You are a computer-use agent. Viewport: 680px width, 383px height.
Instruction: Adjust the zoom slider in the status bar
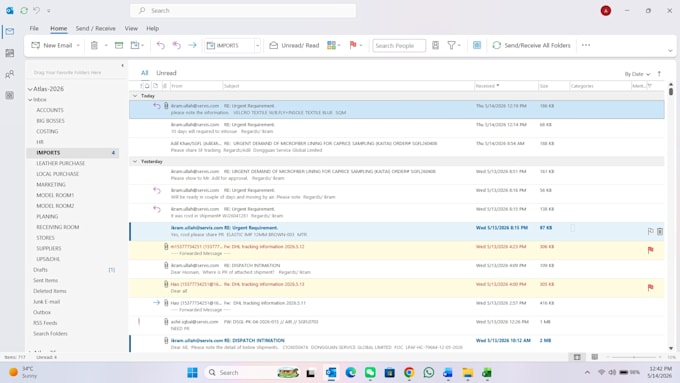(x=634, y=357)
